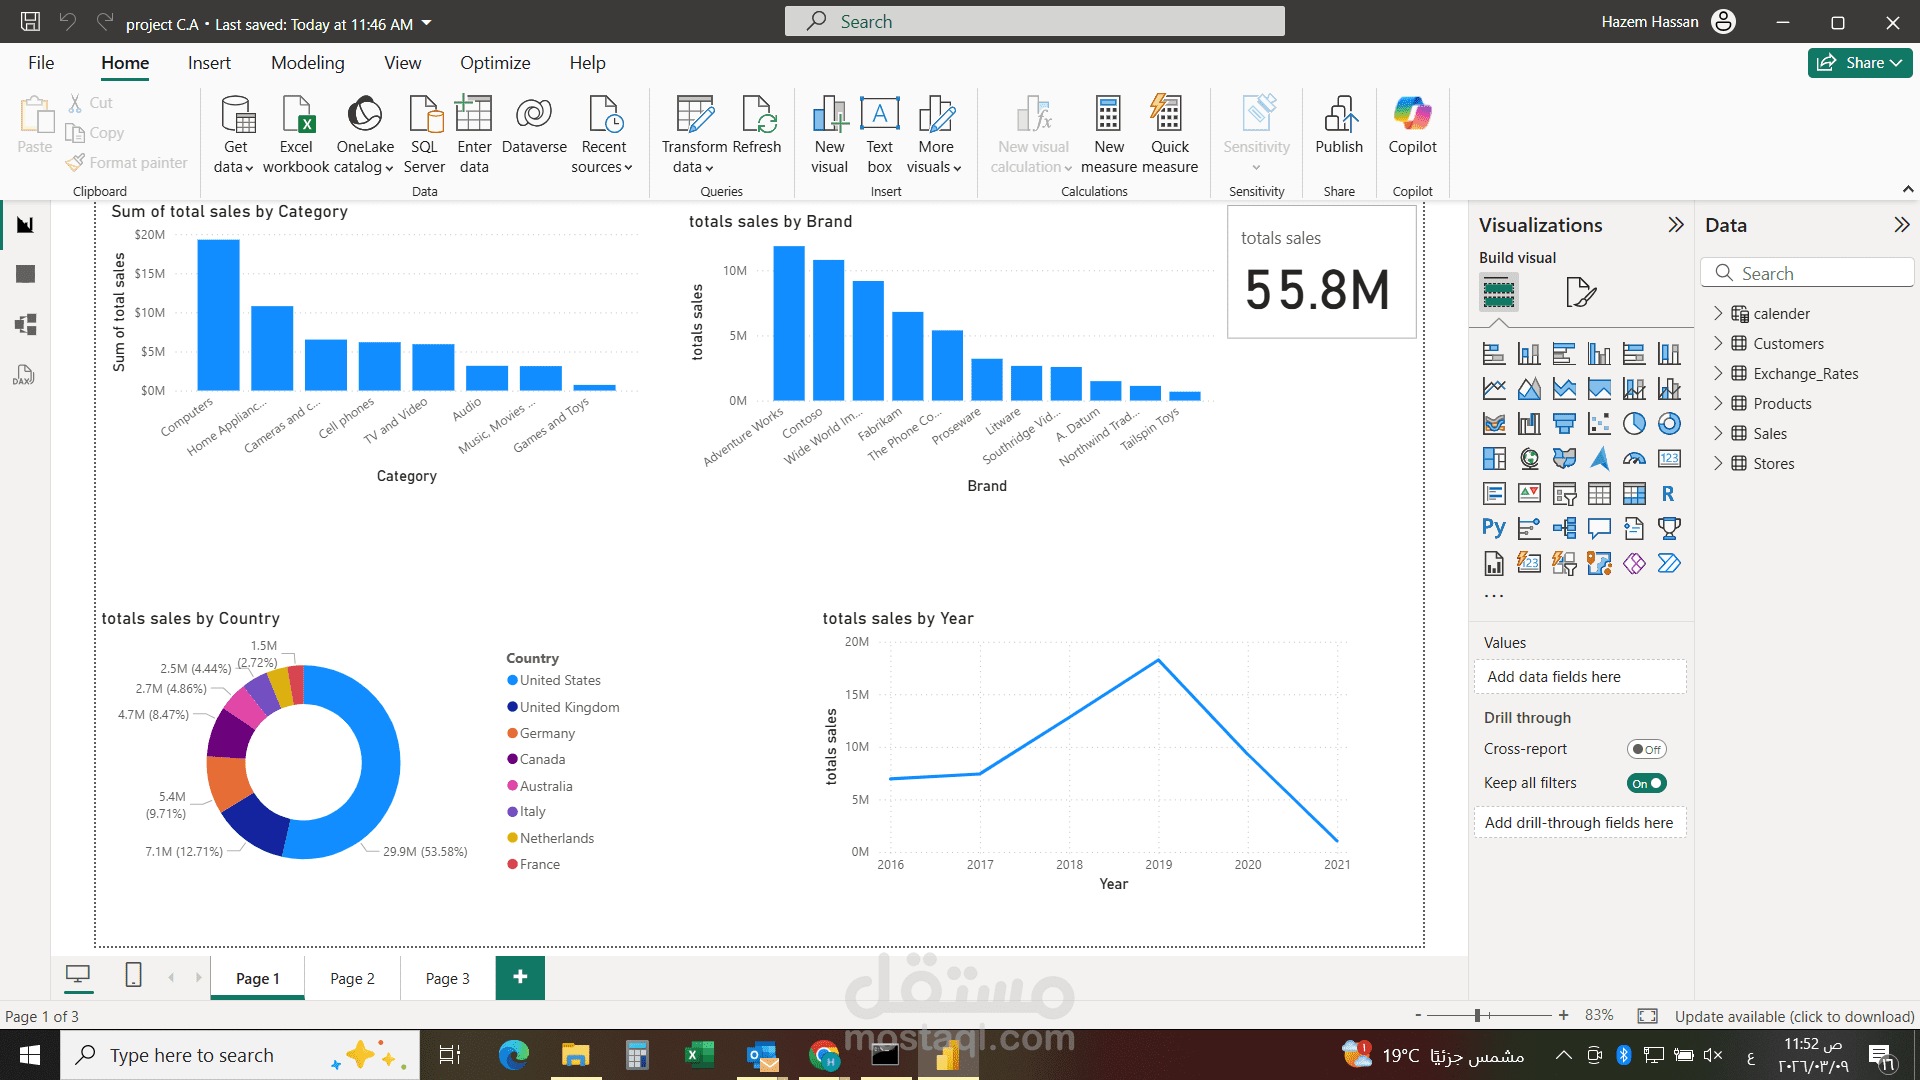Image resolution: width=1920 pixels, height=1080 pixels.
Task: Click the Save icon in title bar
Action: click(x=30, y=22)
